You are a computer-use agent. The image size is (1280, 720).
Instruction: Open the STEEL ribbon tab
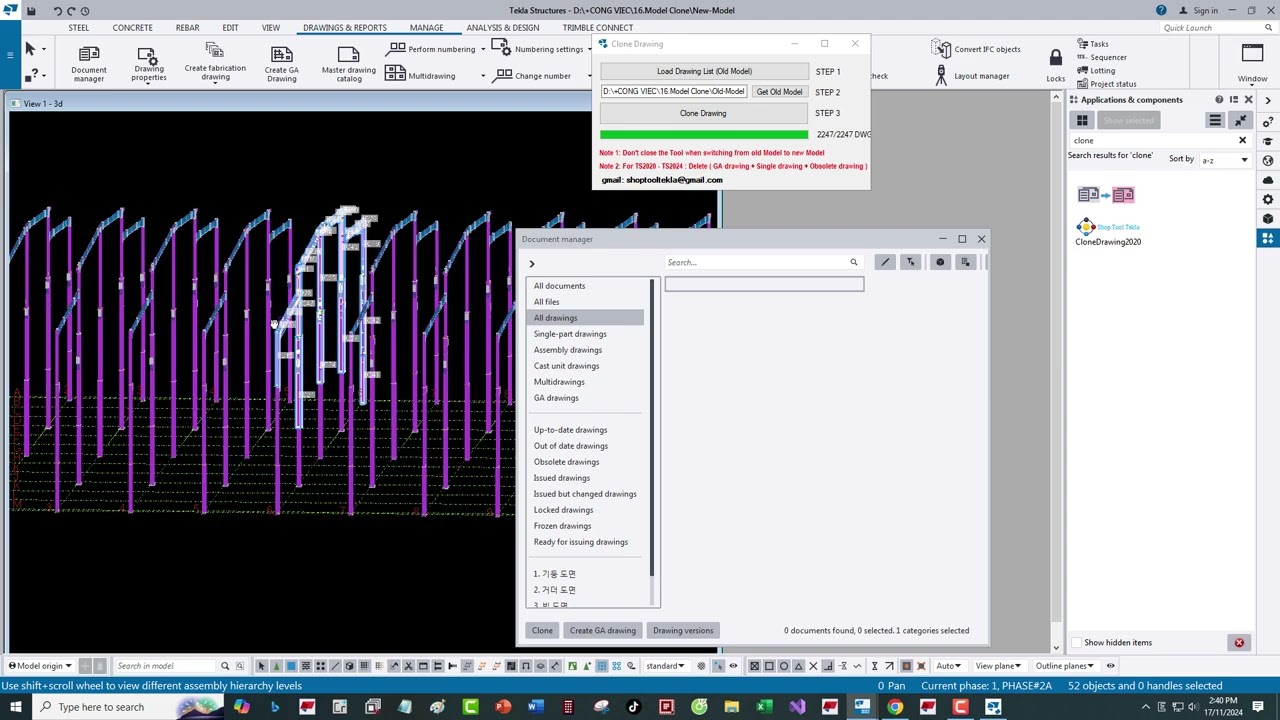point(78,28)
